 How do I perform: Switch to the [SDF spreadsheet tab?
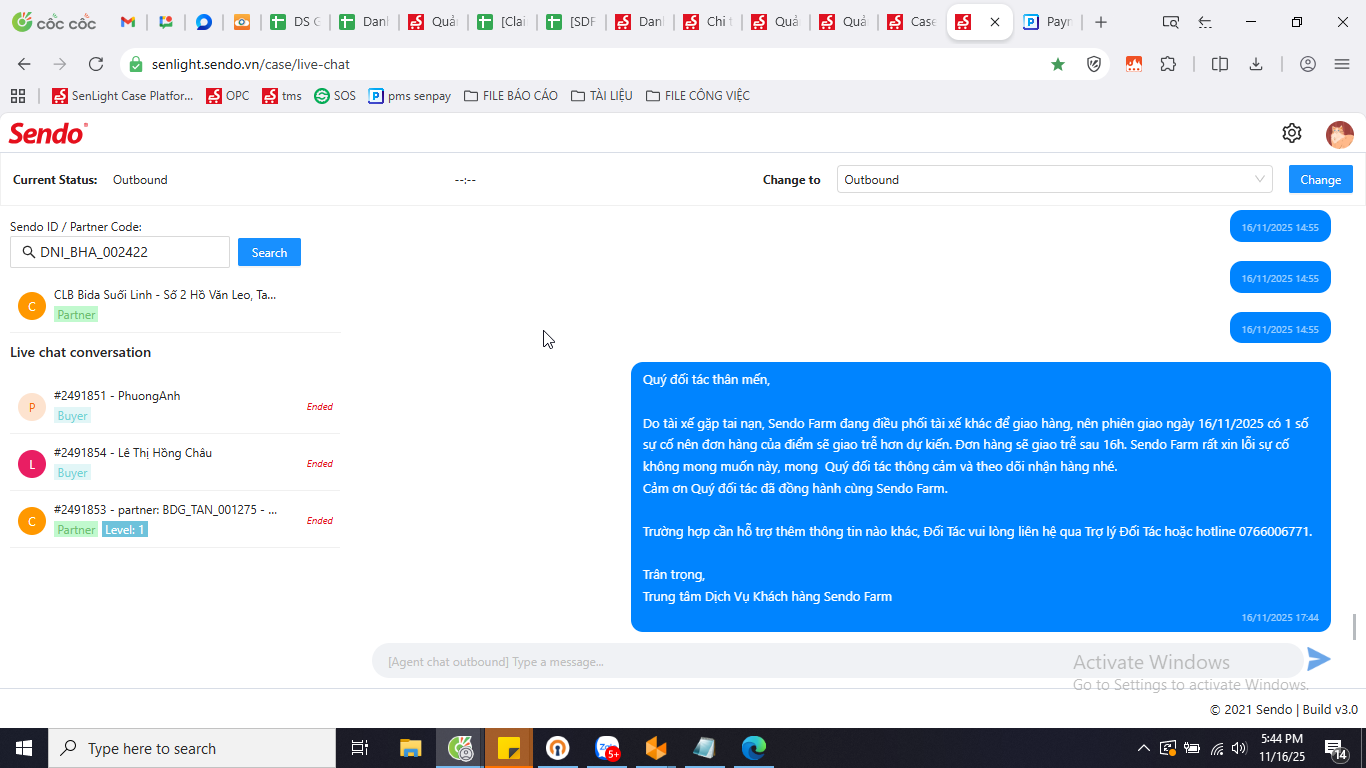(571, 22)
